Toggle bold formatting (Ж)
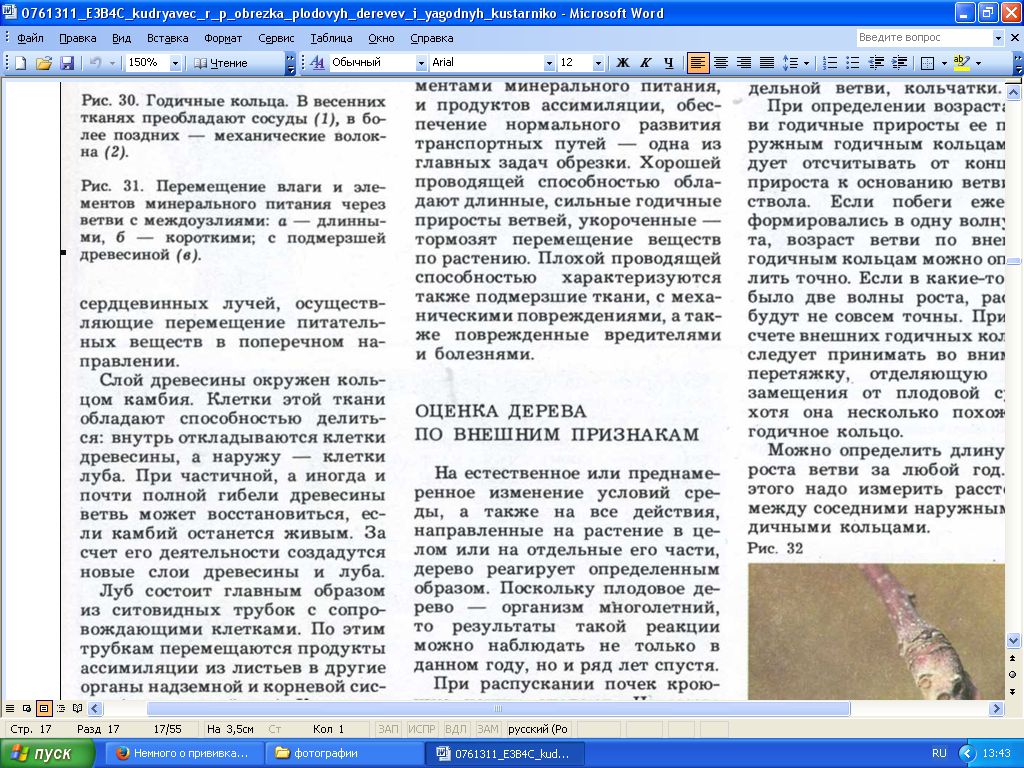The width and height of the screenshot is (1024, 768). pos(623,62)
